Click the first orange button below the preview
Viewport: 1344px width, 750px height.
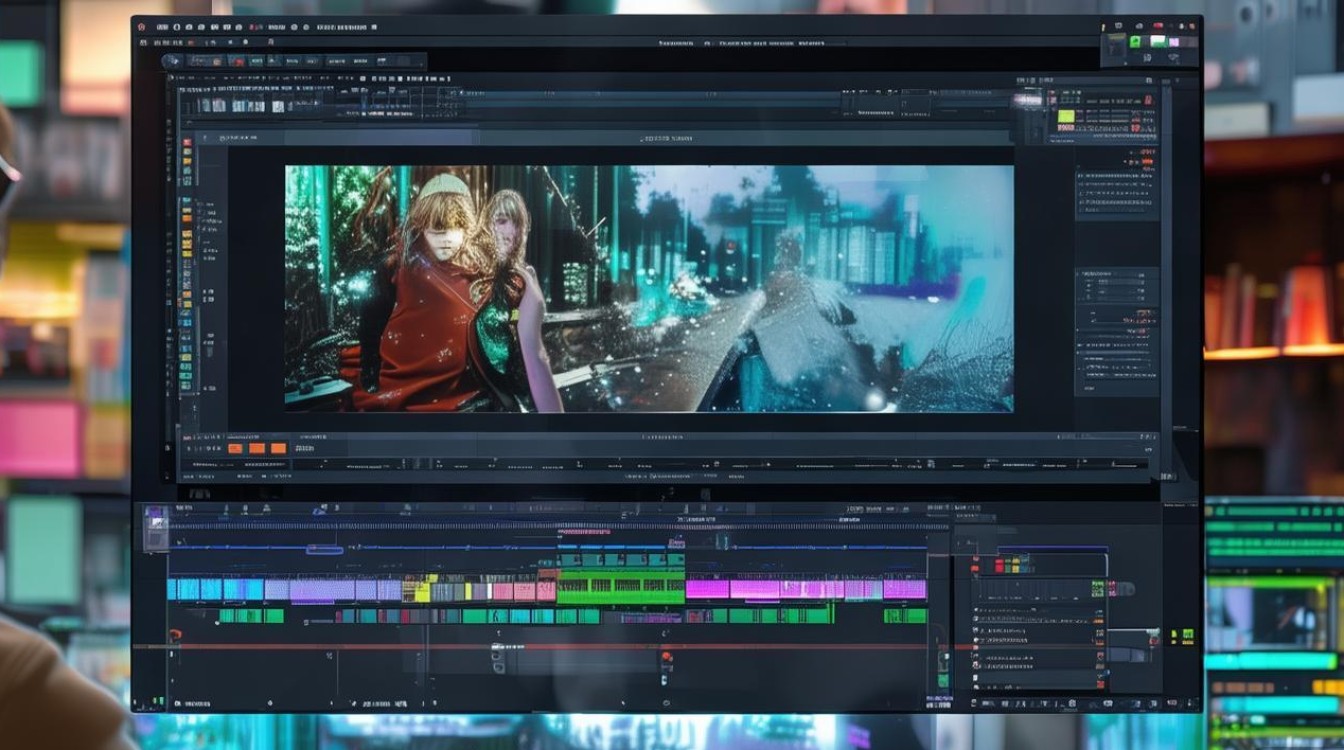tap(235, 448)
